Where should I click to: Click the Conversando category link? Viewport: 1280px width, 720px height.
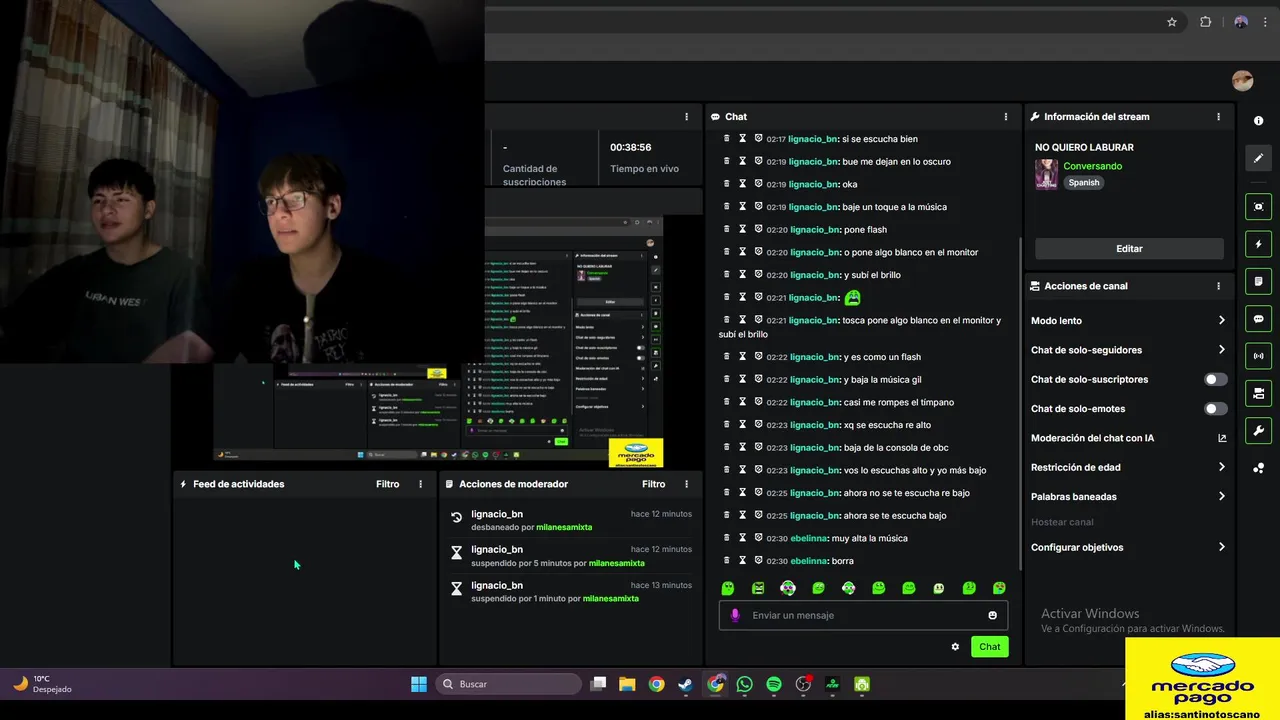1092,166
